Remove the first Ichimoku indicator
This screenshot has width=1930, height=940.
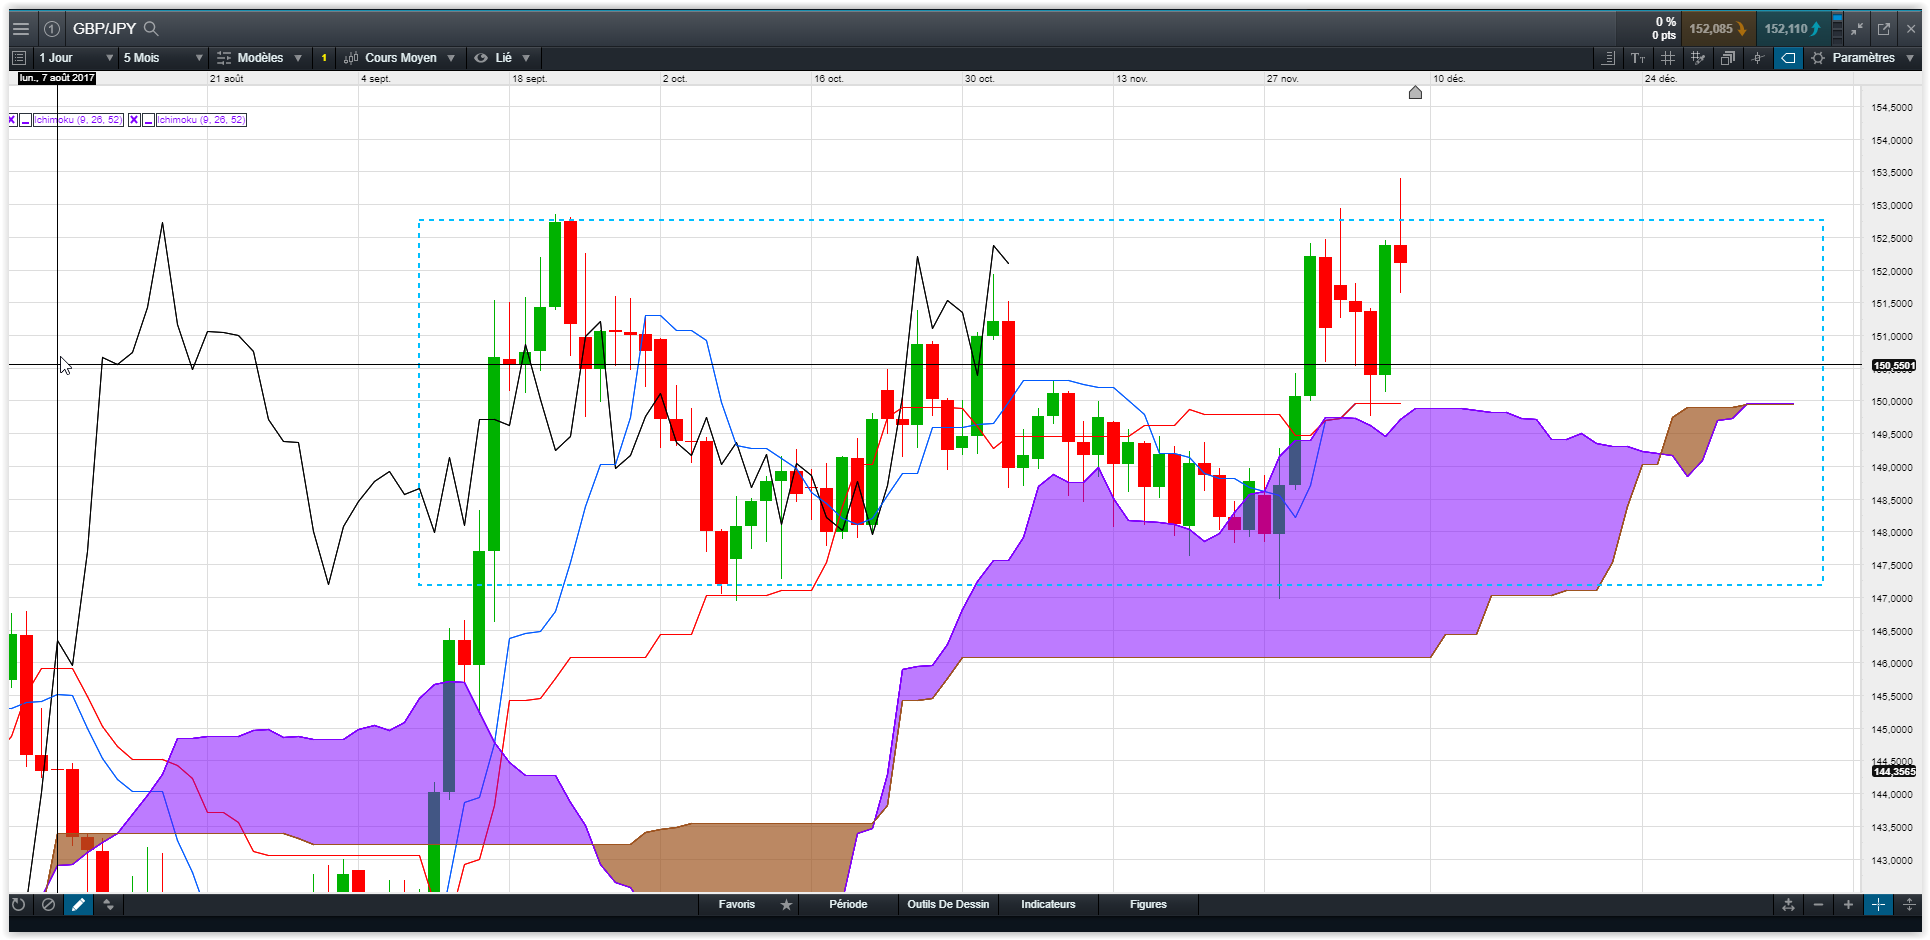[x=12, y=120]
